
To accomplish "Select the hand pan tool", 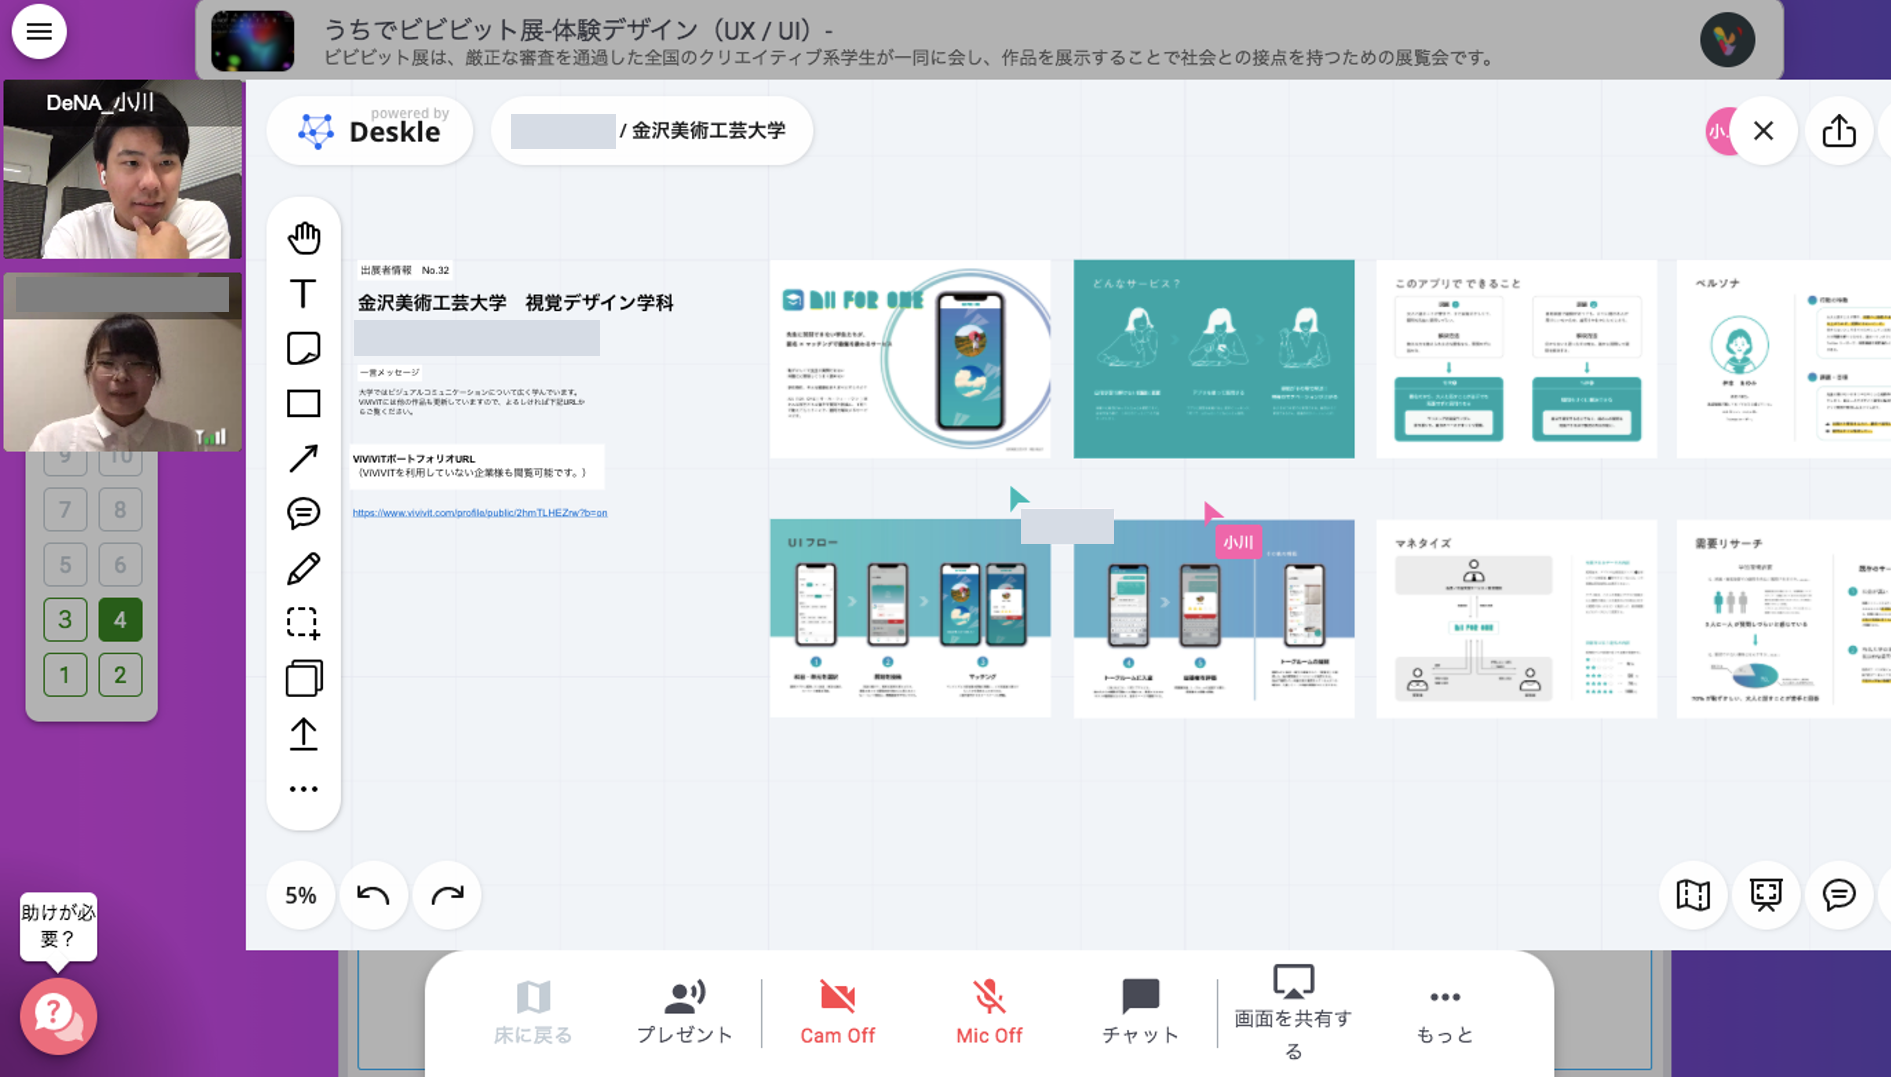I will pyautogui.click(x=303, y=238).
